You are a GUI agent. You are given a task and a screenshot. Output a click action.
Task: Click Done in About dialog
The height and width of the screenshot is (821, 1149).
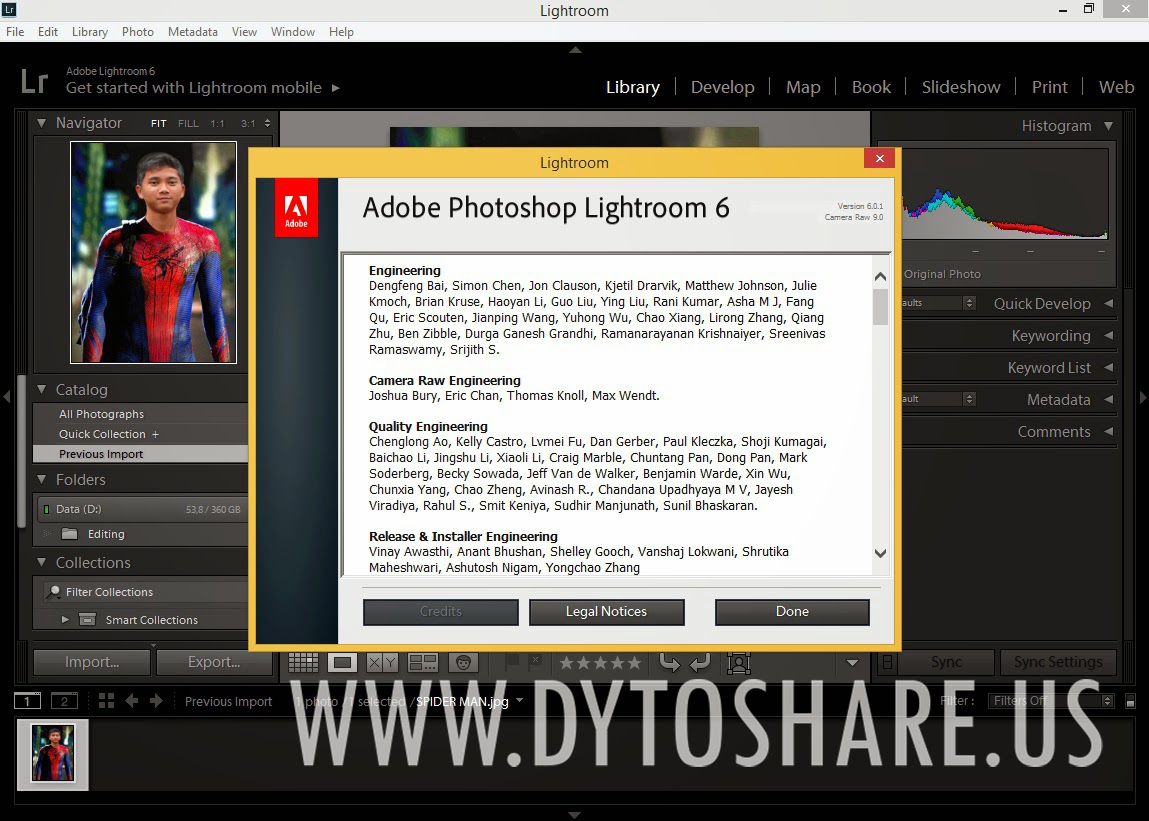click(792, 612)
